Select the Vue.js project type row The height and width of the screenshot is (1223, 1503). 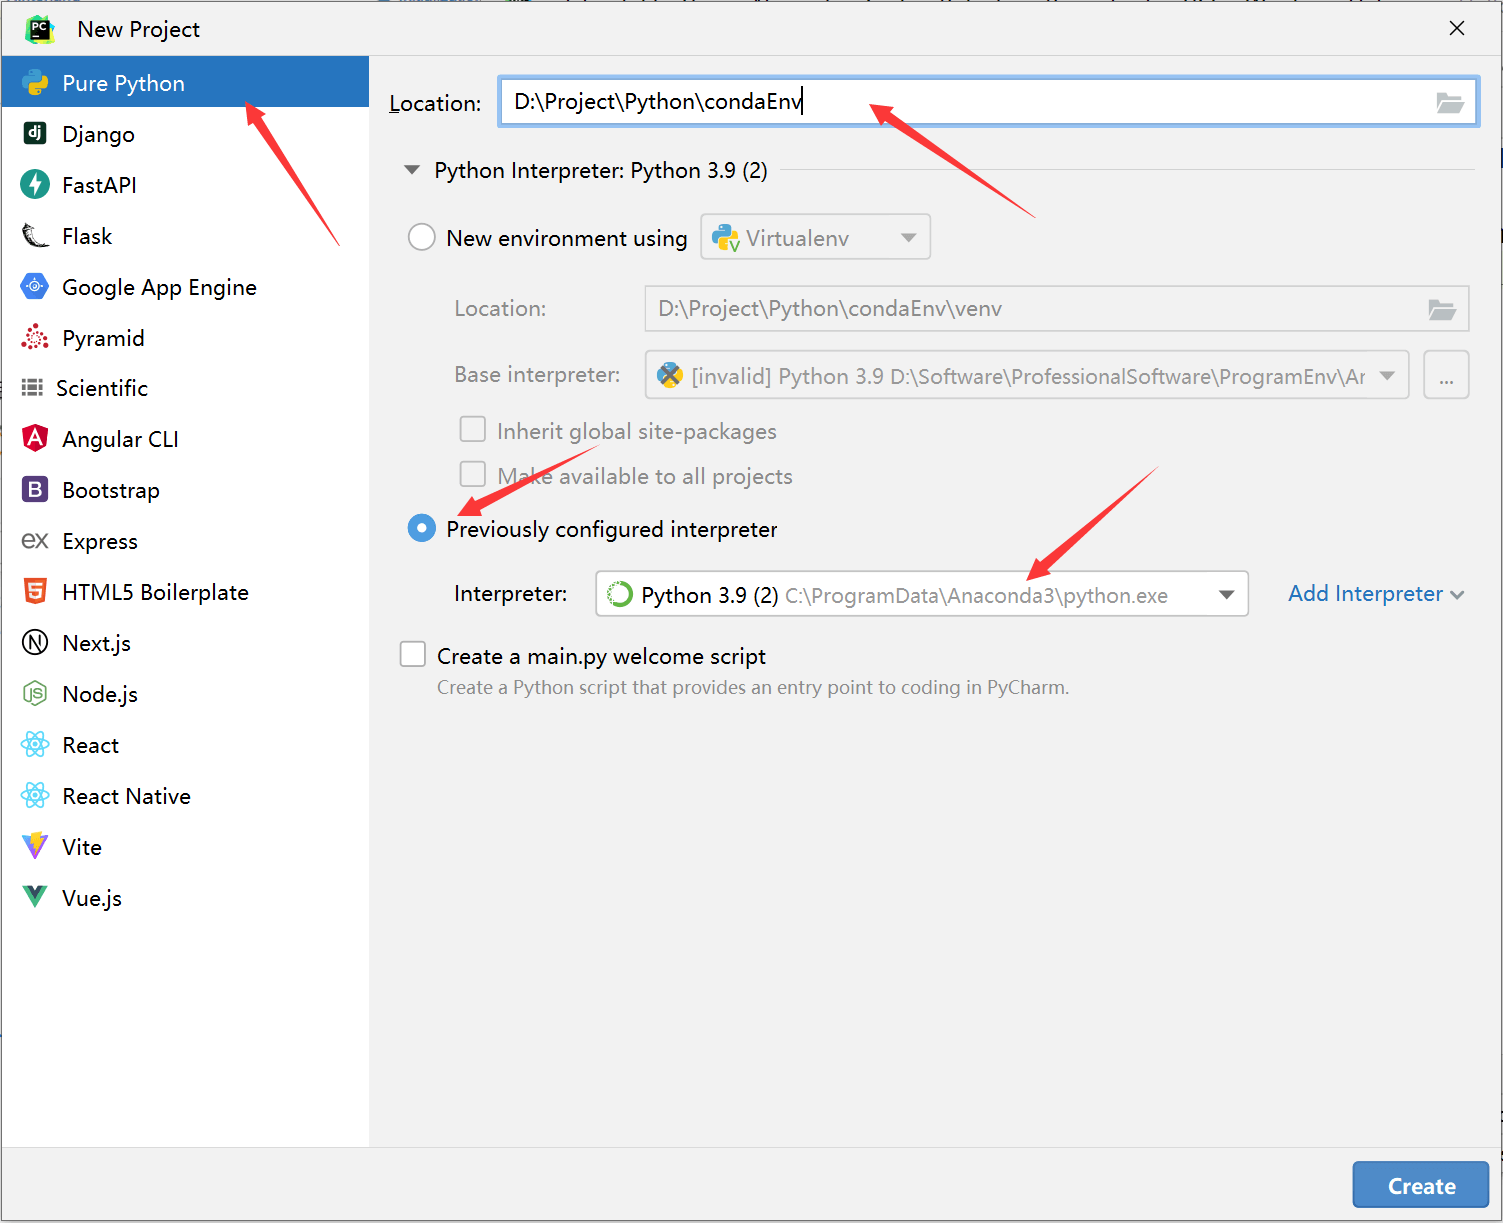click(x=185, y=898)
